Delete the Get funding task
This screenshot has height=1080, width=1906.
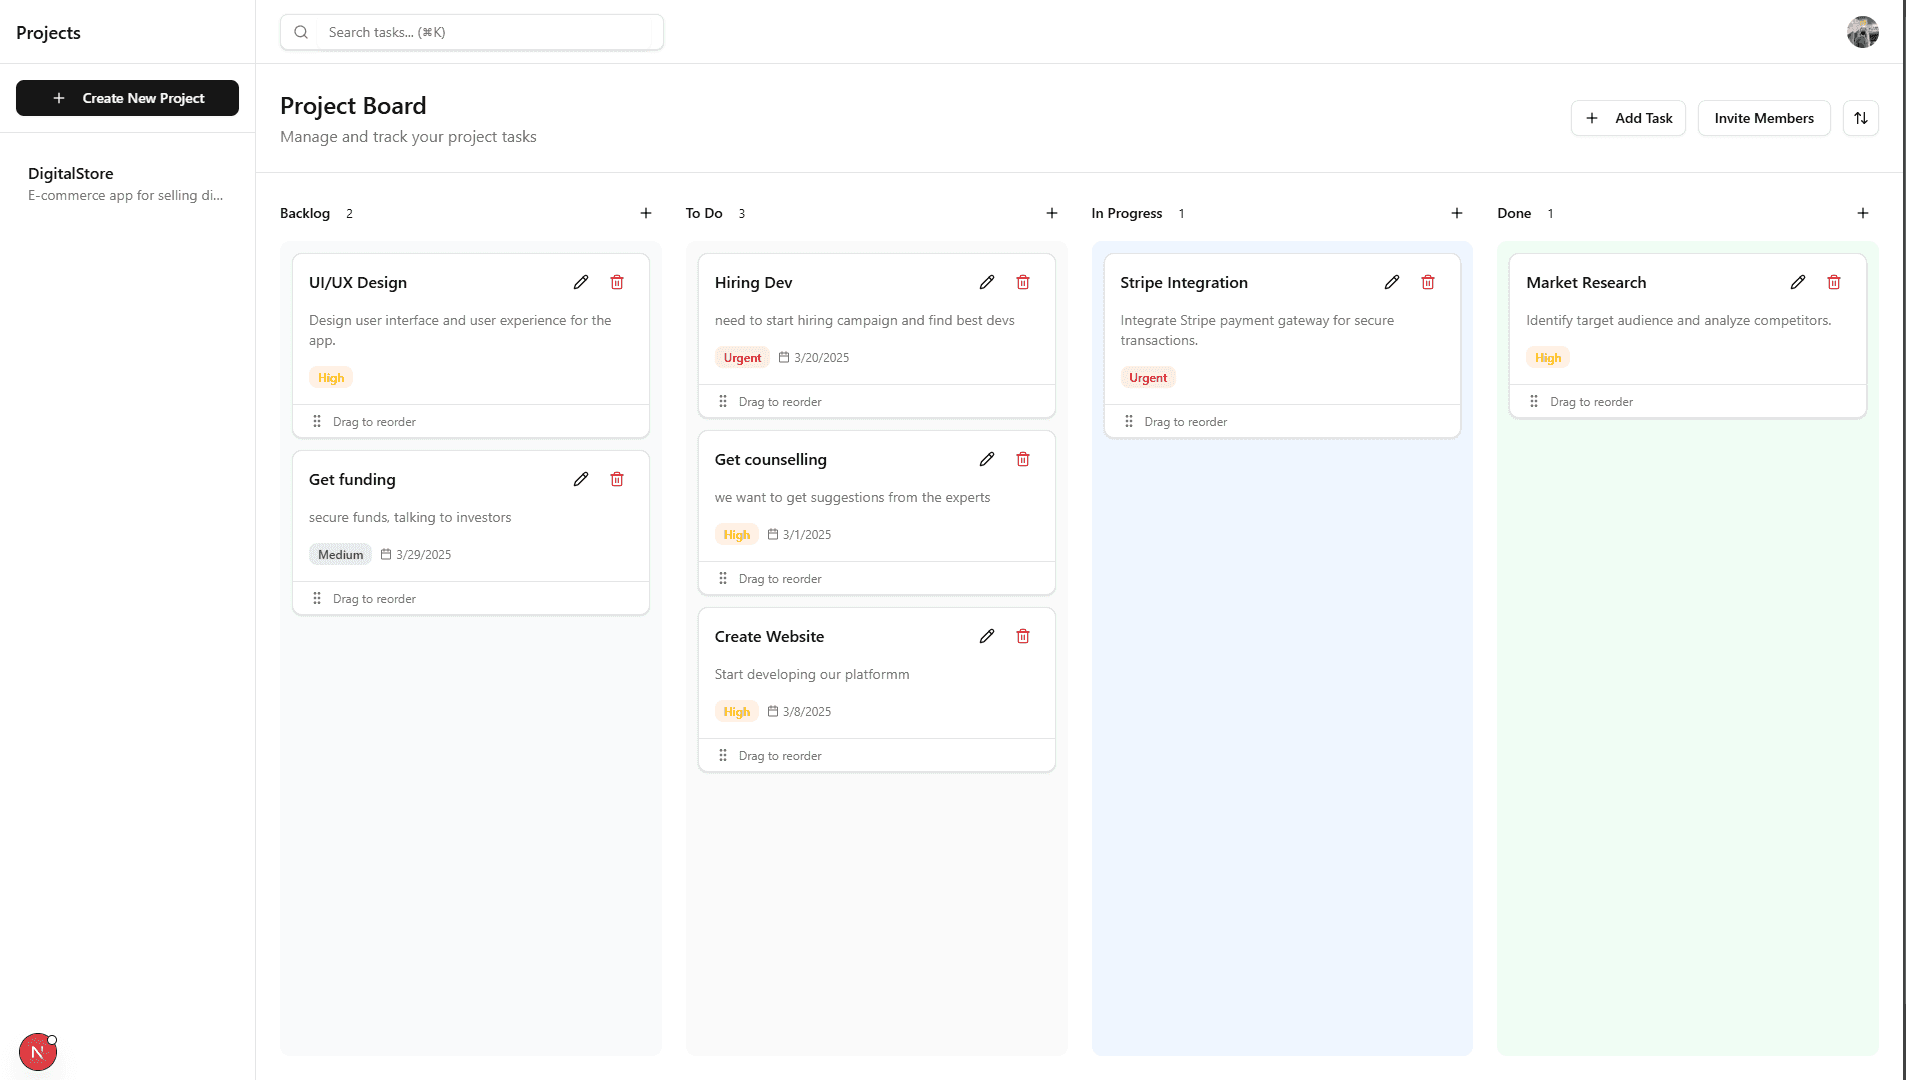pyautogui.click(x=617, y=479)
